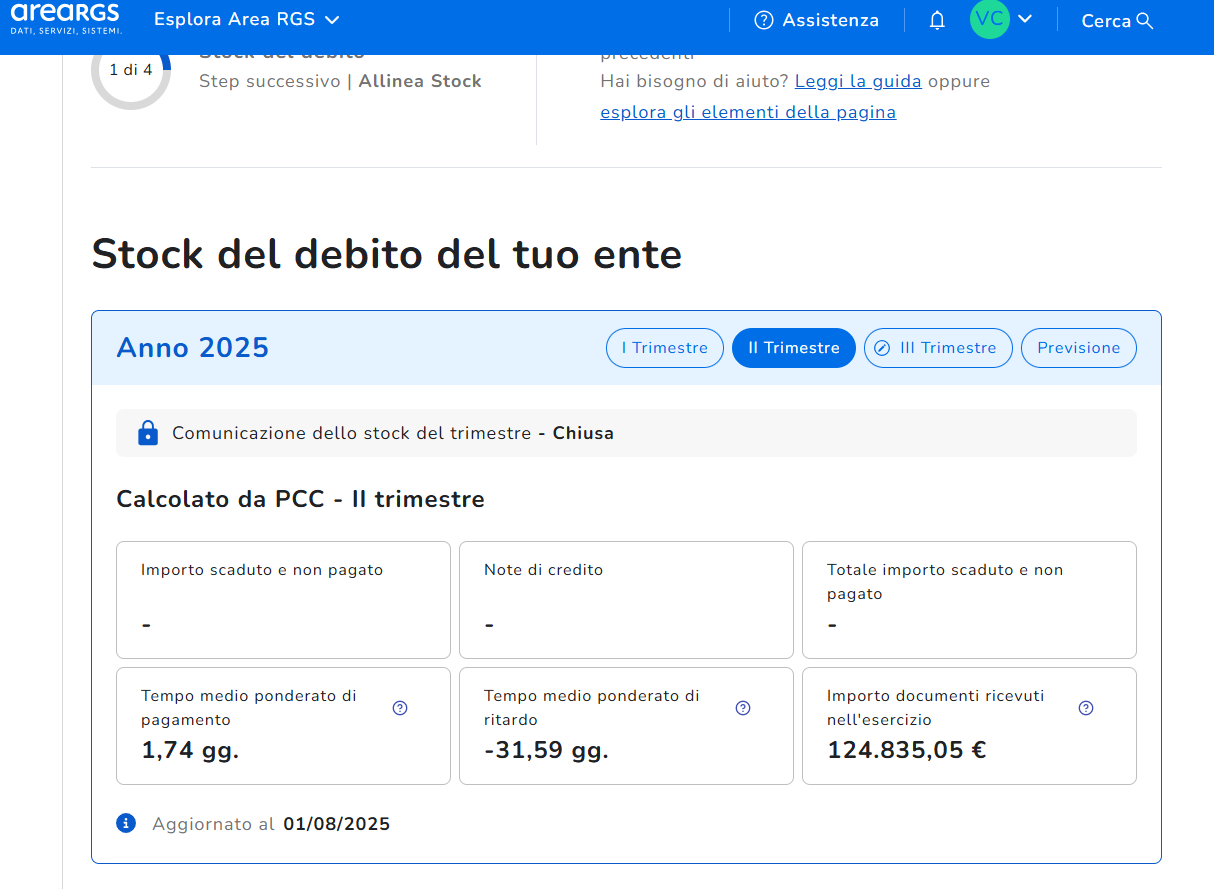Show help for Tempo medio ponderato di pagamento
This screenshot has height=889, width=1214.
coord(400,708)
